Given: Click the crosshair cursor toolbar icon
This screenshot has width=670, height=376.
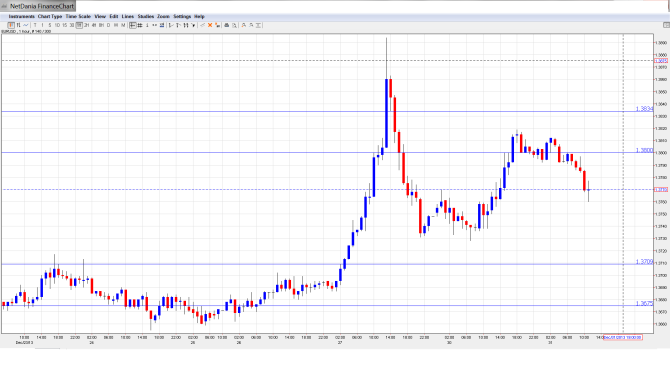Looking at the screenshot, I should point(132,25).
